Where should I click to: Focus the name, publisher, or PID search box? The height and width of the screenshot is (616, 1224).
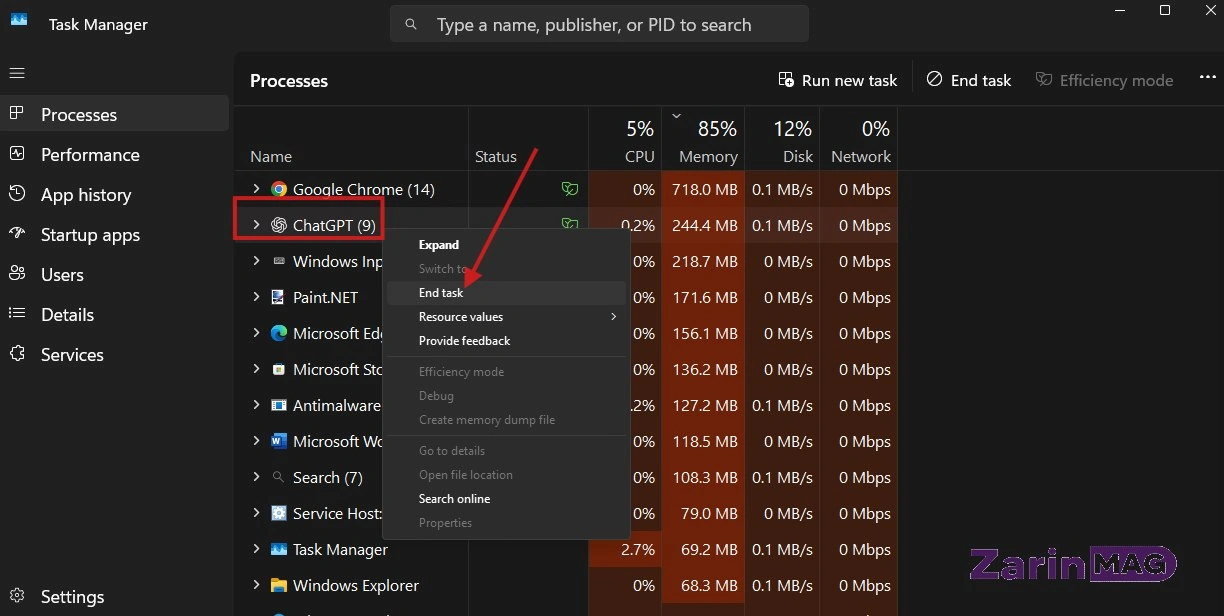coord(600,25)
